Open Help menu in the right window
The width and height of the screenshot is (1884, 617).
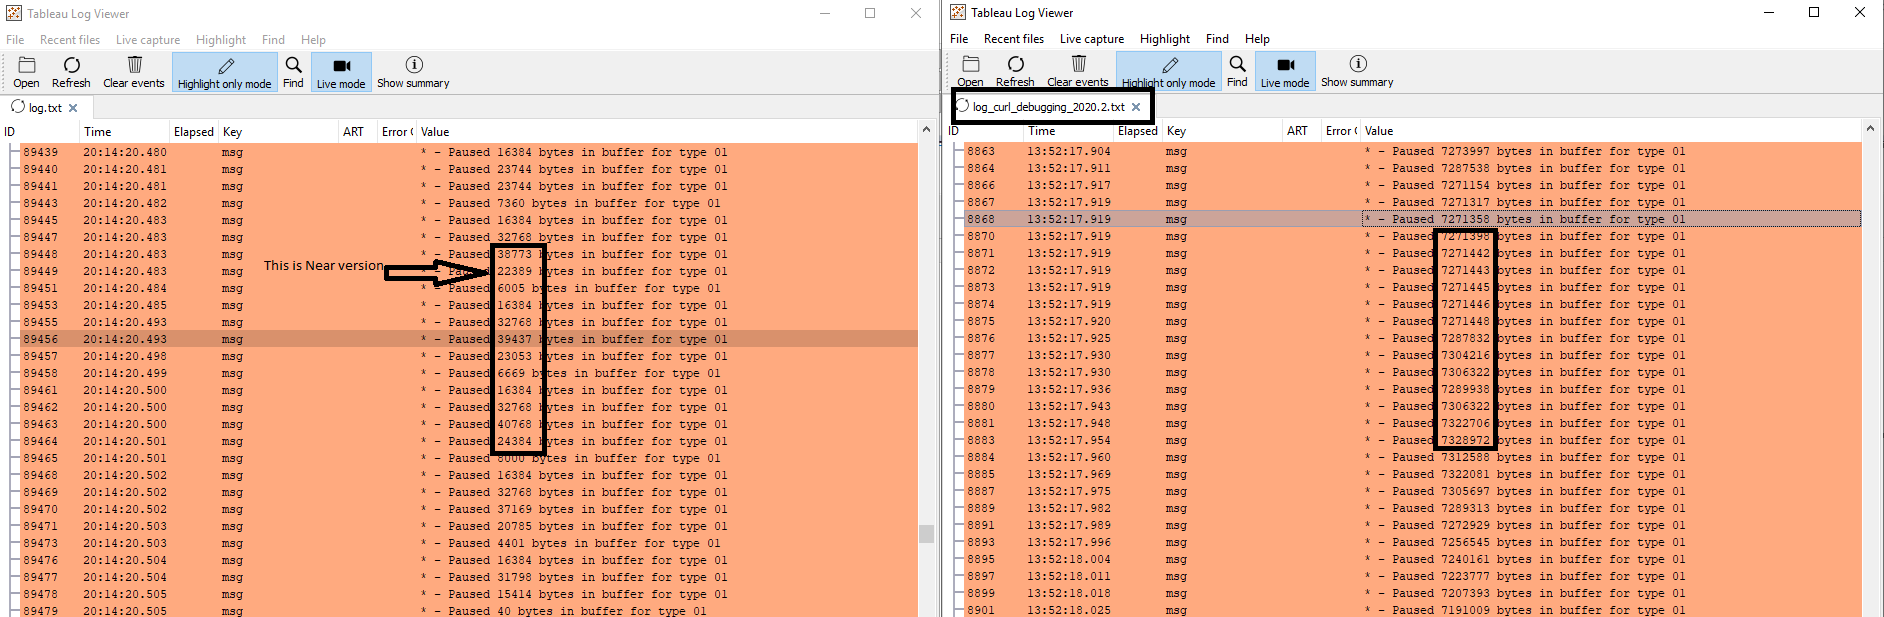tap(1257, 39)
